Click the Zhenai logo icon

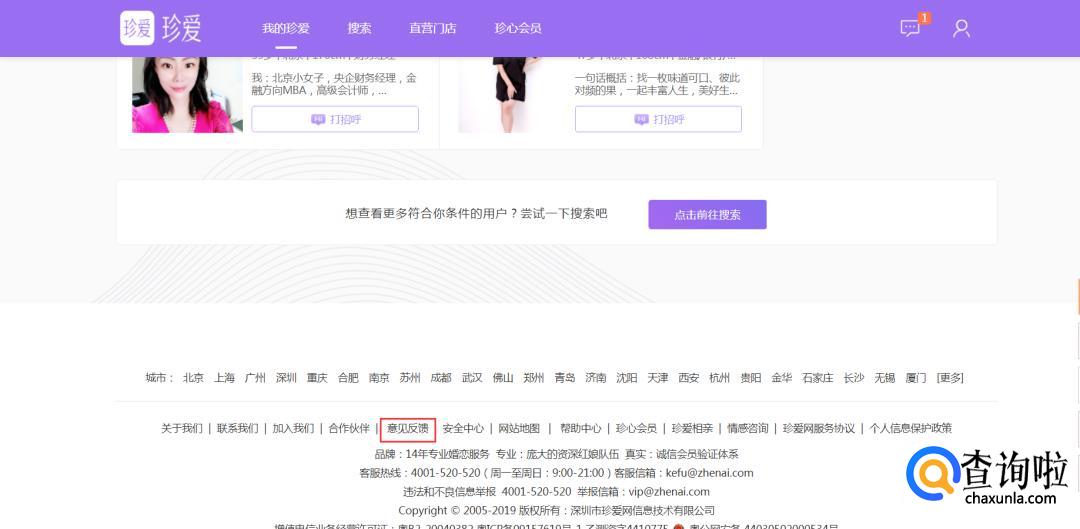(x=137, y=28)
